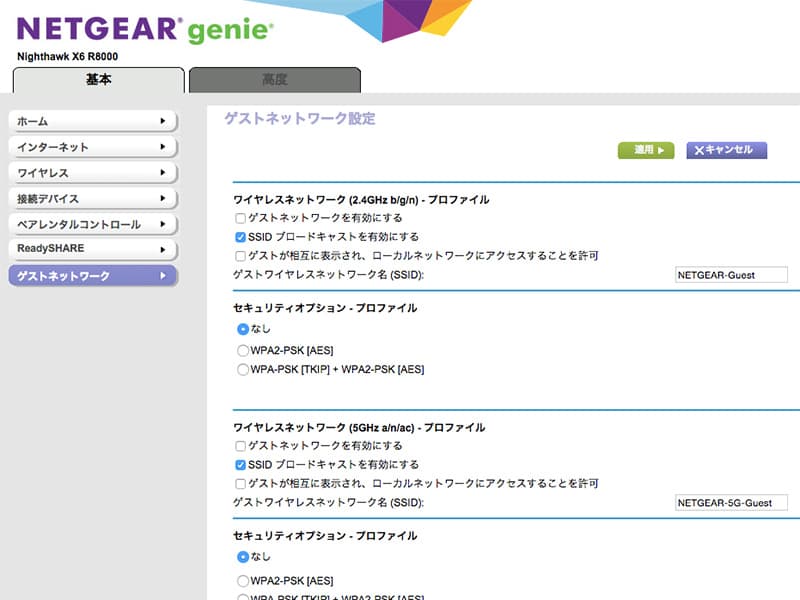Enable 2.4GHz guest network checkbox

click(x=240, y=218)
